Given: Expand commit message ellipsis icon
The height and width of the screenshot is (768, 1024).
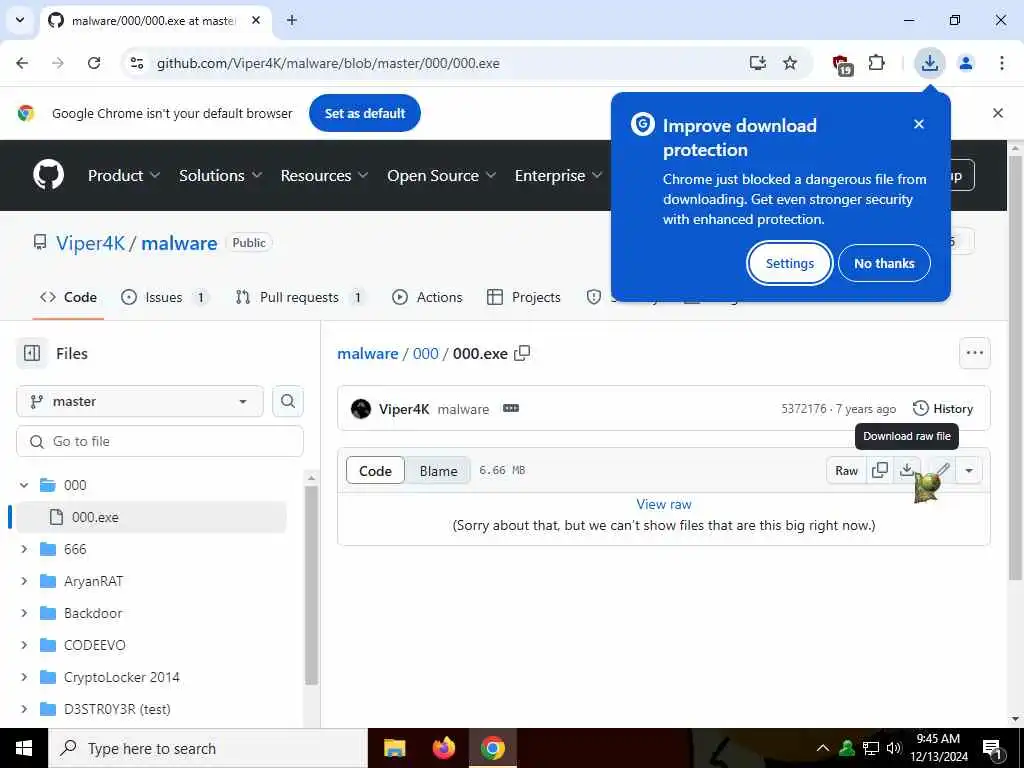Looking at the screenshot, I should [511, 408].
